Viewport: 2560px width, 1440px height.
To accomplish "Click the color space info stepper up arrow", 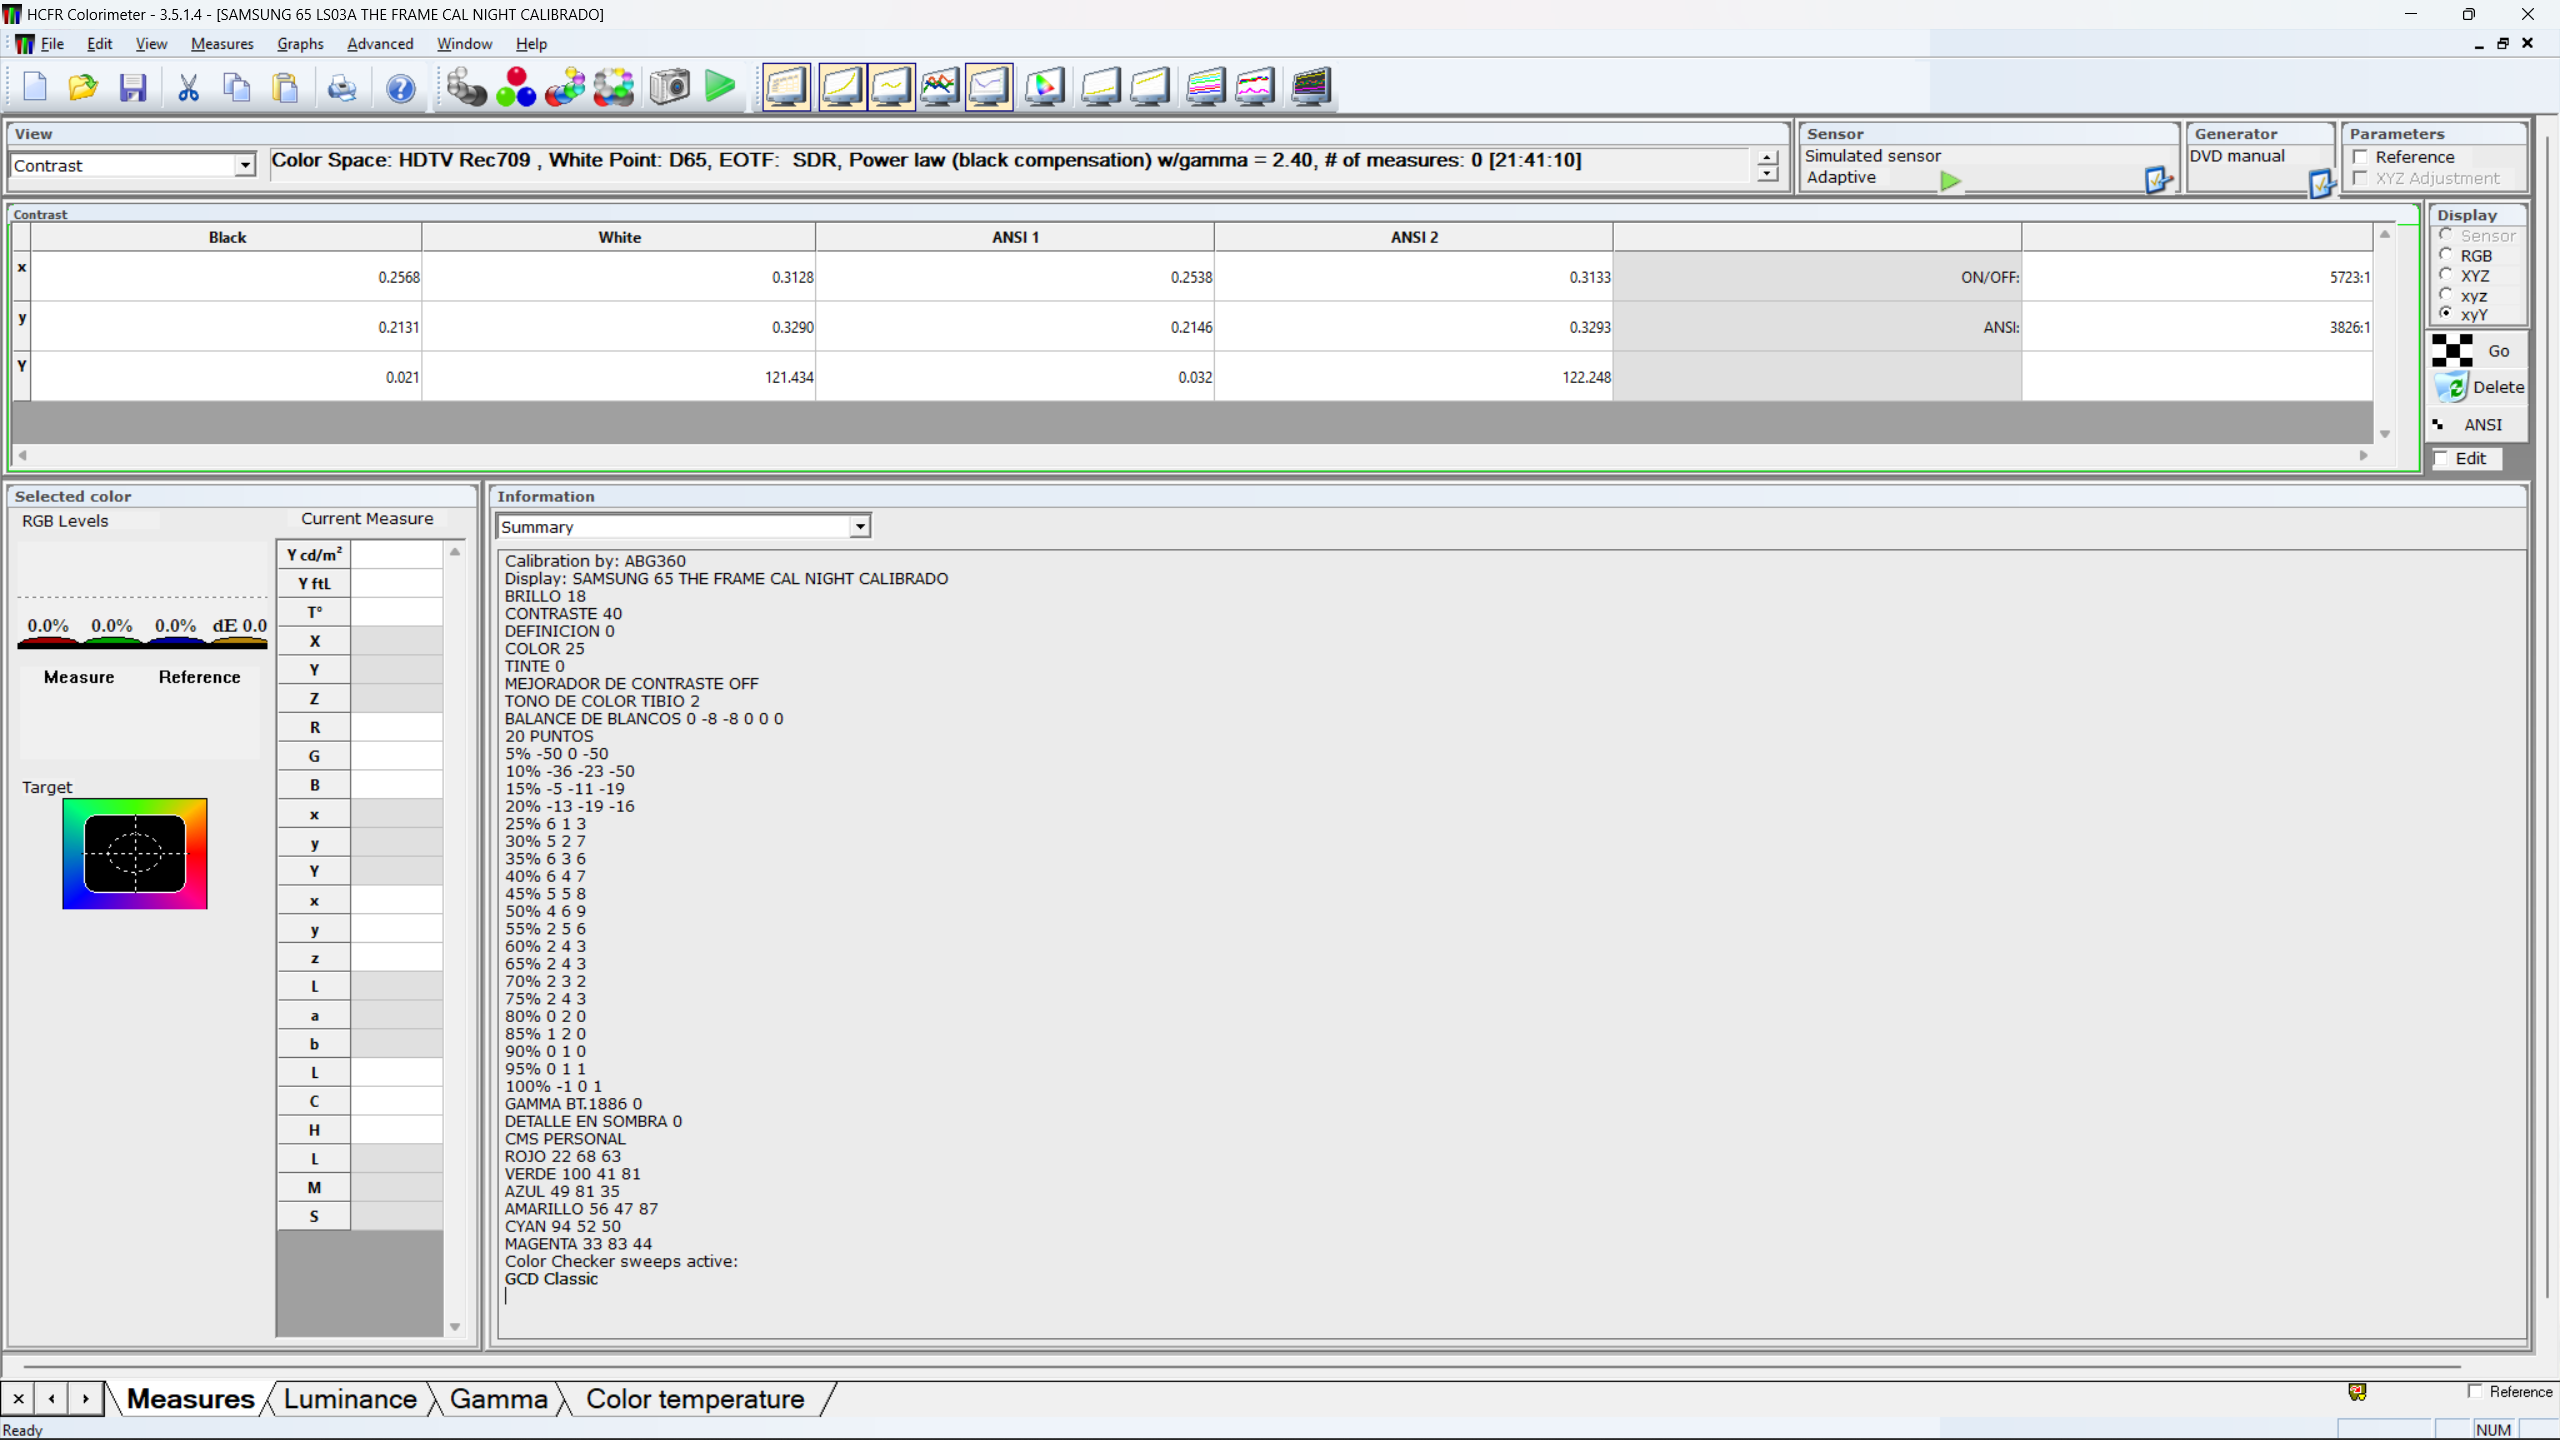I will (x=1767, y=157).
